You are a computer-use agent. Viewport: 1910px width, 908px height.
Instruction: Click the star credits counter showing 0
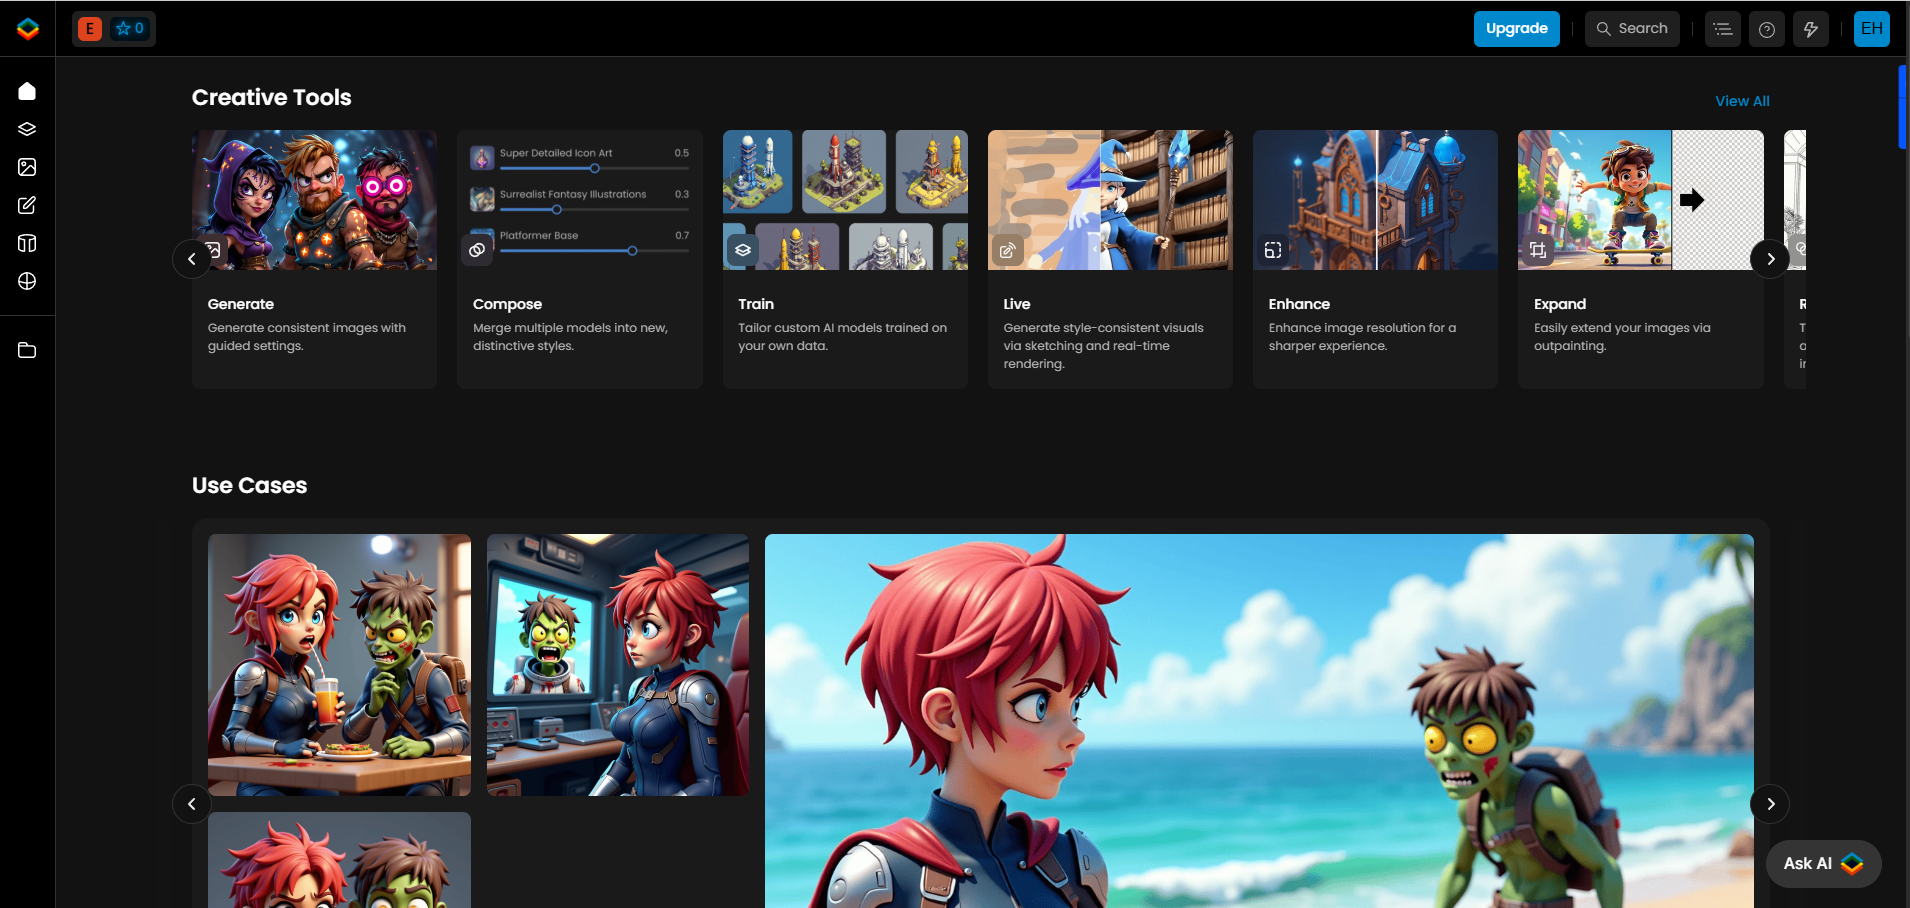pos(130,29)
